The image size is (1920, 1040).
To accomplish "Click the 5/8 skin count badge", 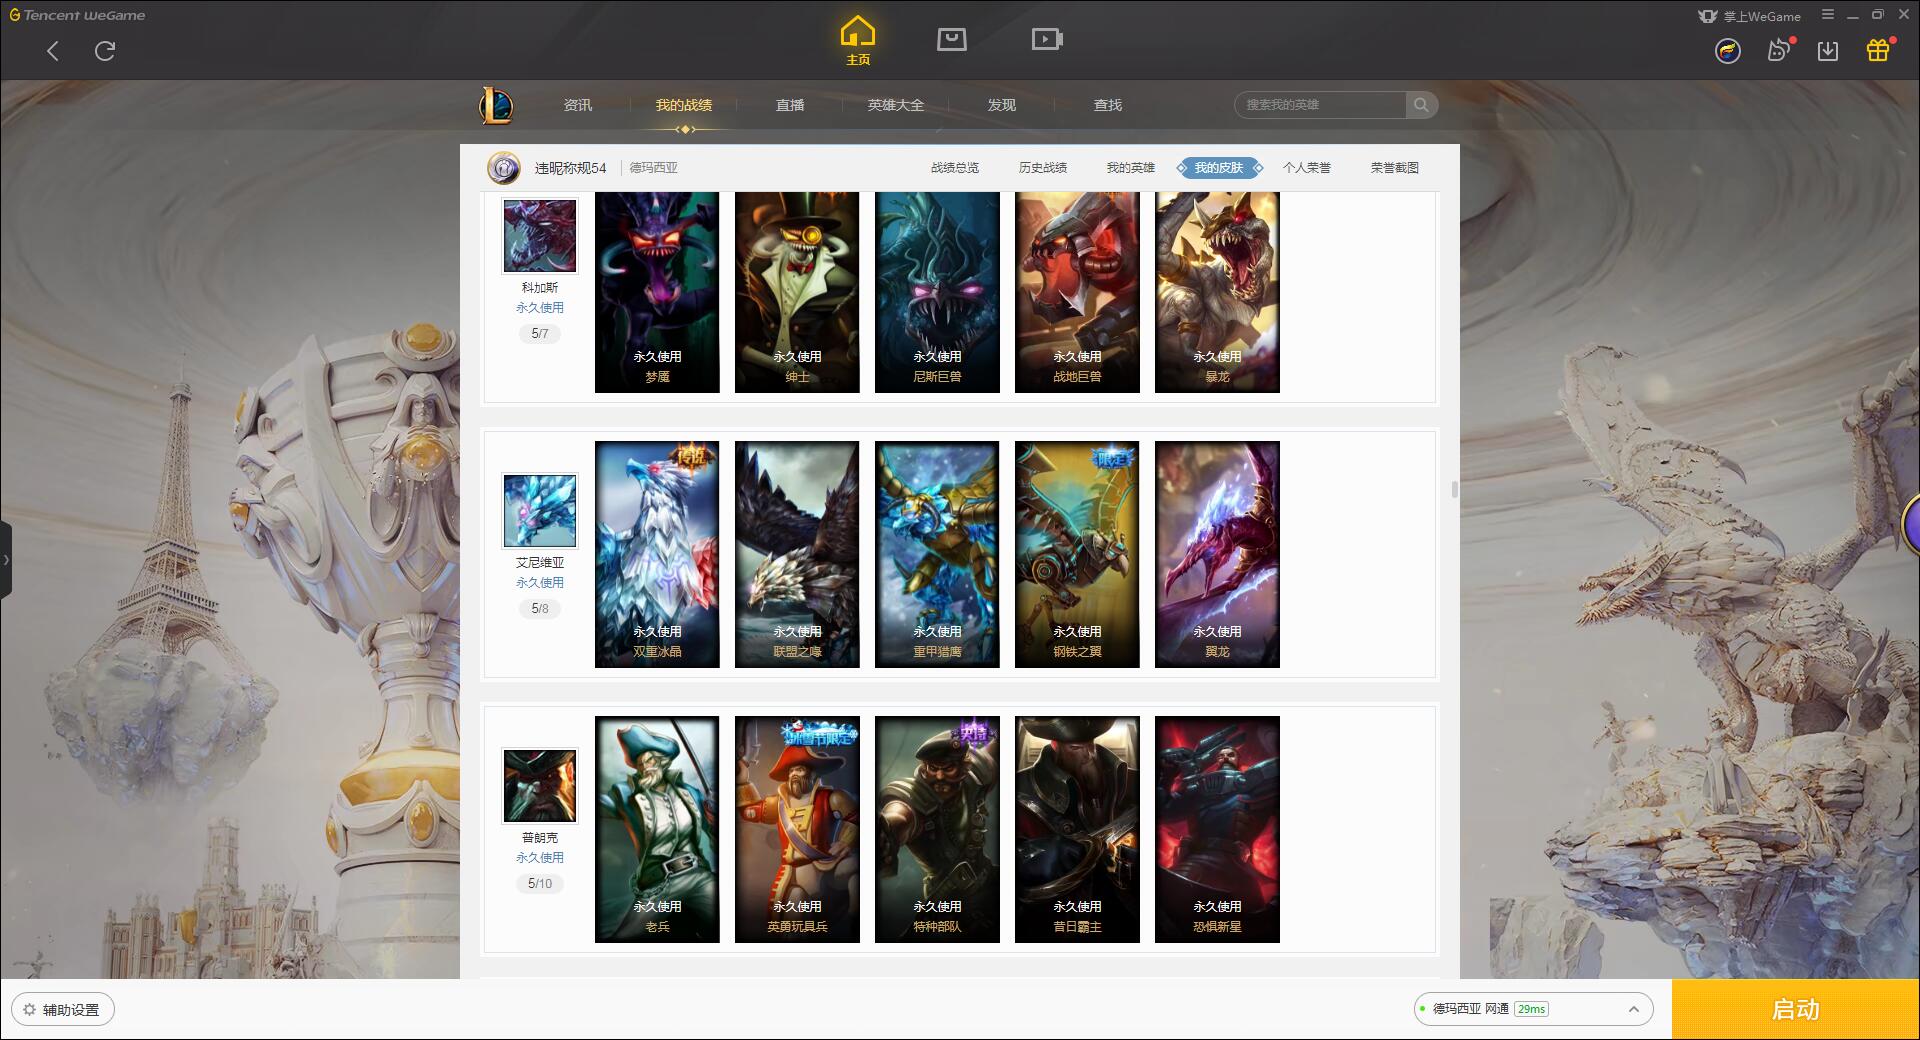I will 540,608.
